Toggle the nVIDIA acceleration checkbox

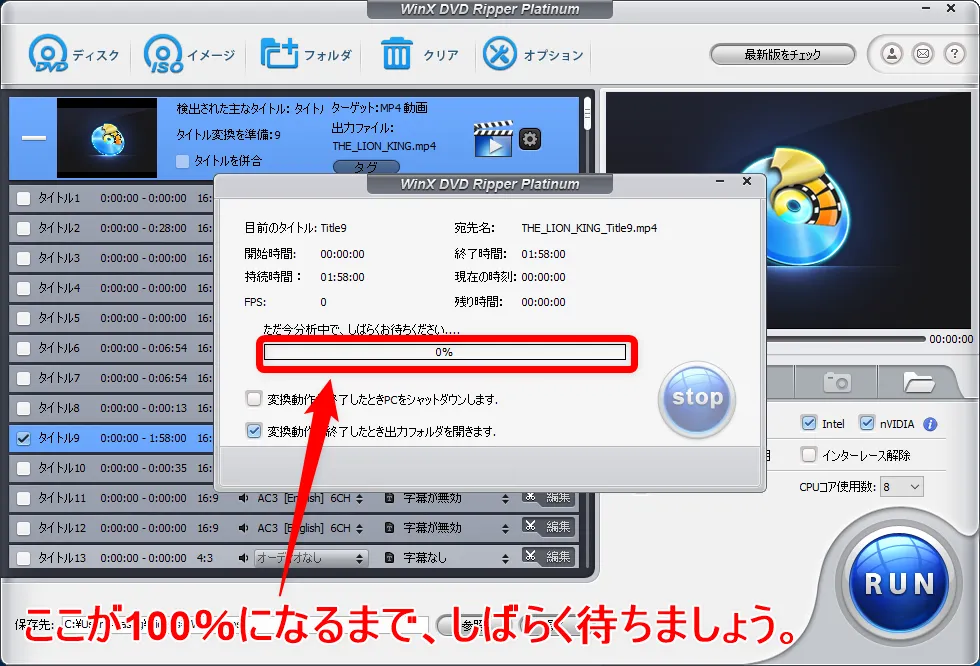click(867, 423)
